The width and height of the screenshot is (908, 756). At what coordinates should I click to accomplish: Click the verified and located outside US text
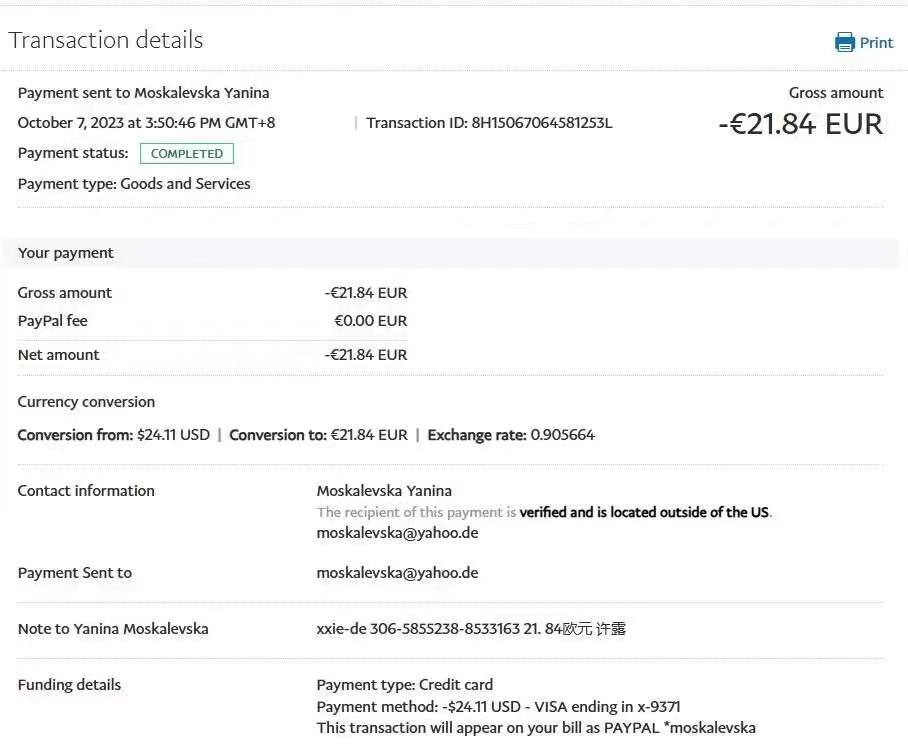coord(644,512)
